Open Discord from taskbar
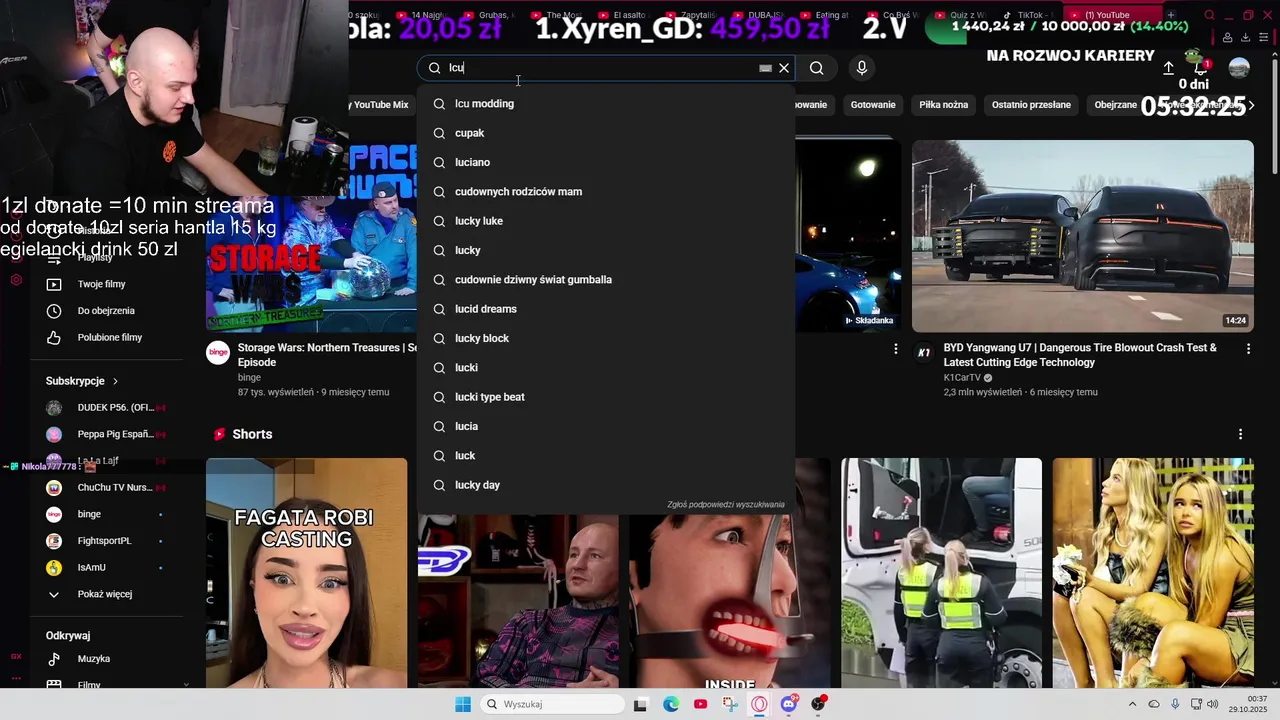 [789, 704]
